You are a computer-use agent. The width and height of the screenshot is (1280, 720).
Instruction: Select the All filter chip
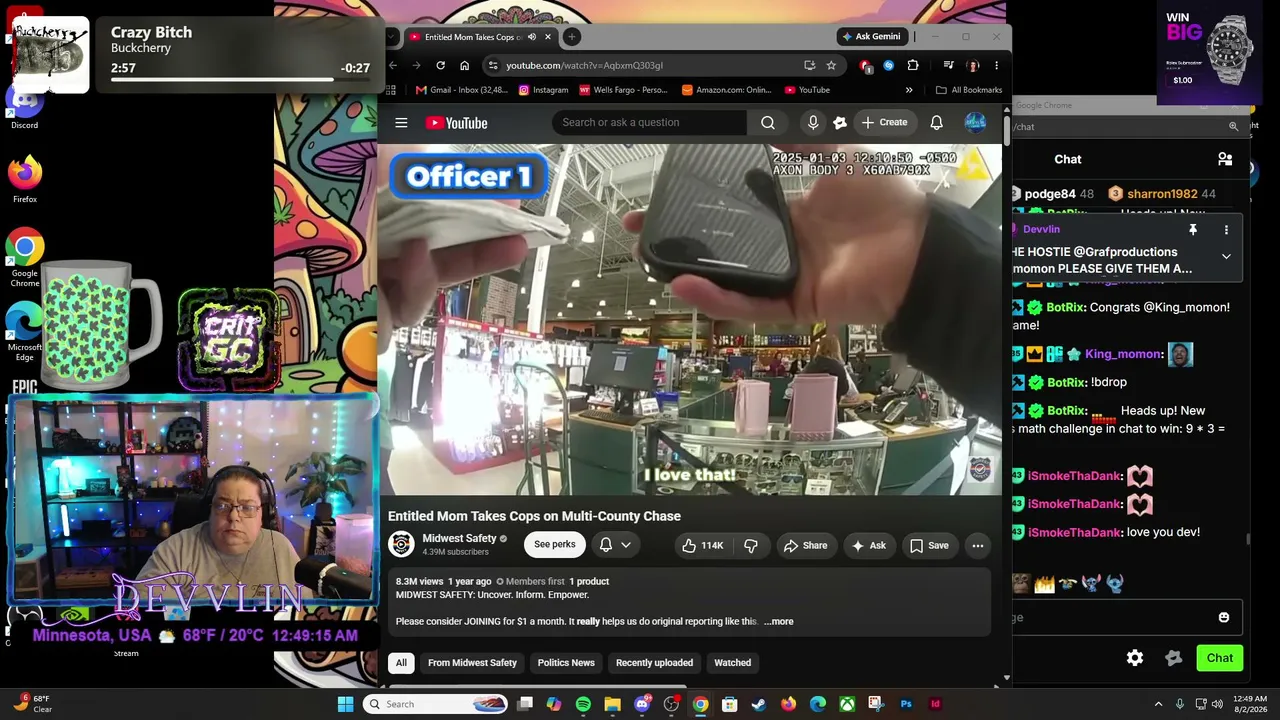(401, 663)
